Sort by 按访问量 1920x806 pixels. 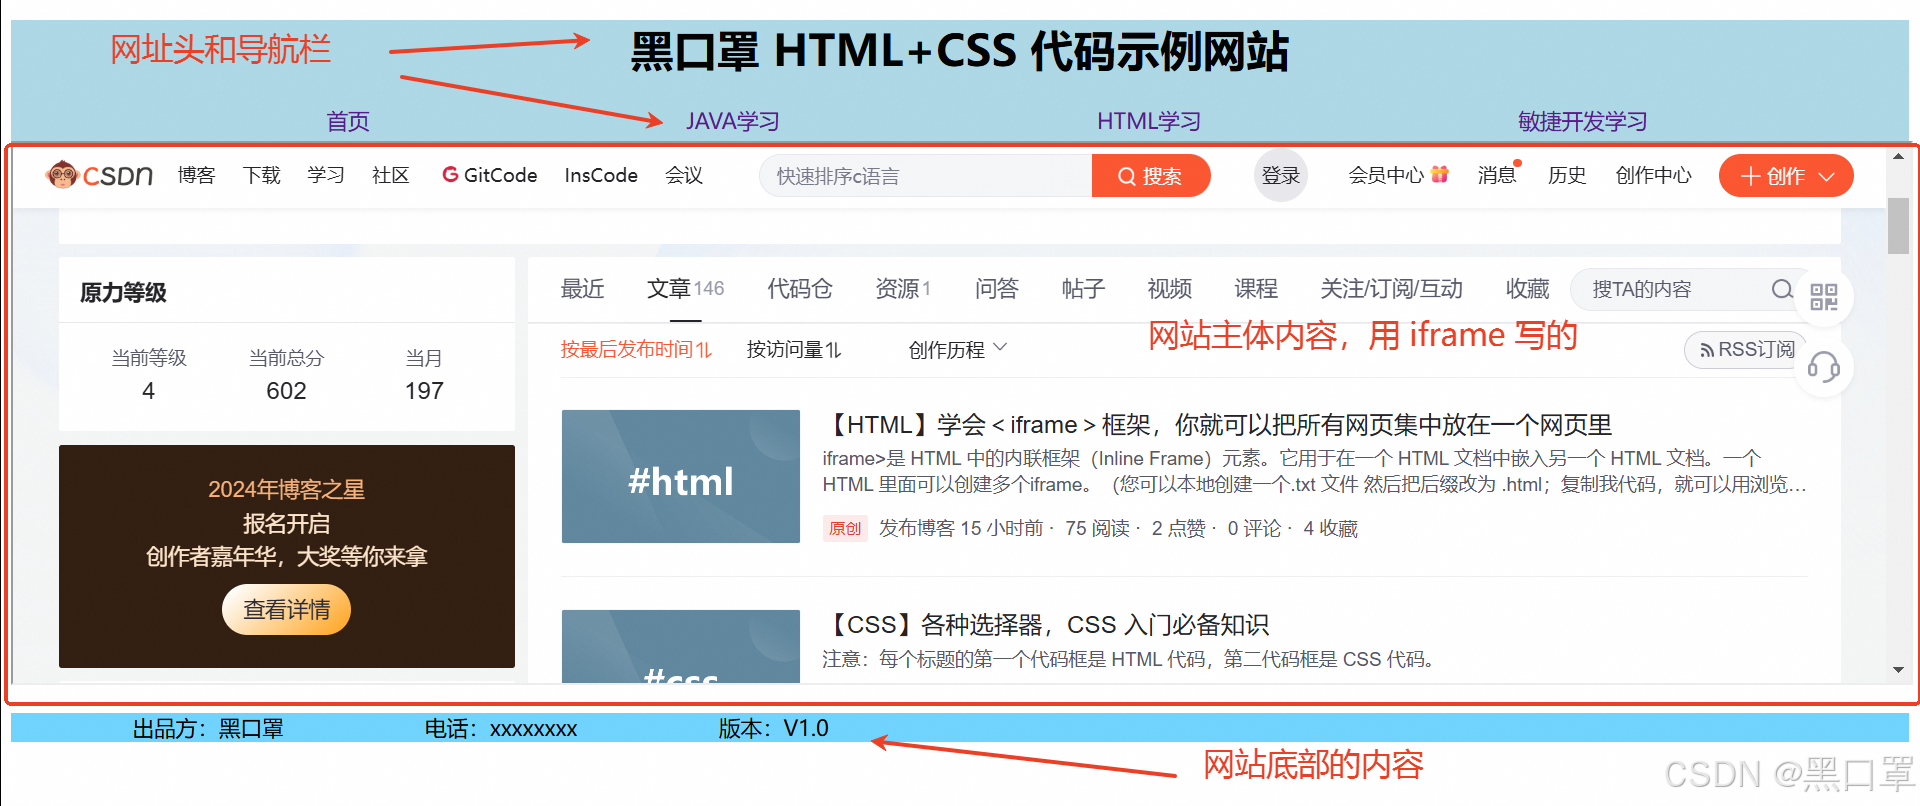click(794, 349)
